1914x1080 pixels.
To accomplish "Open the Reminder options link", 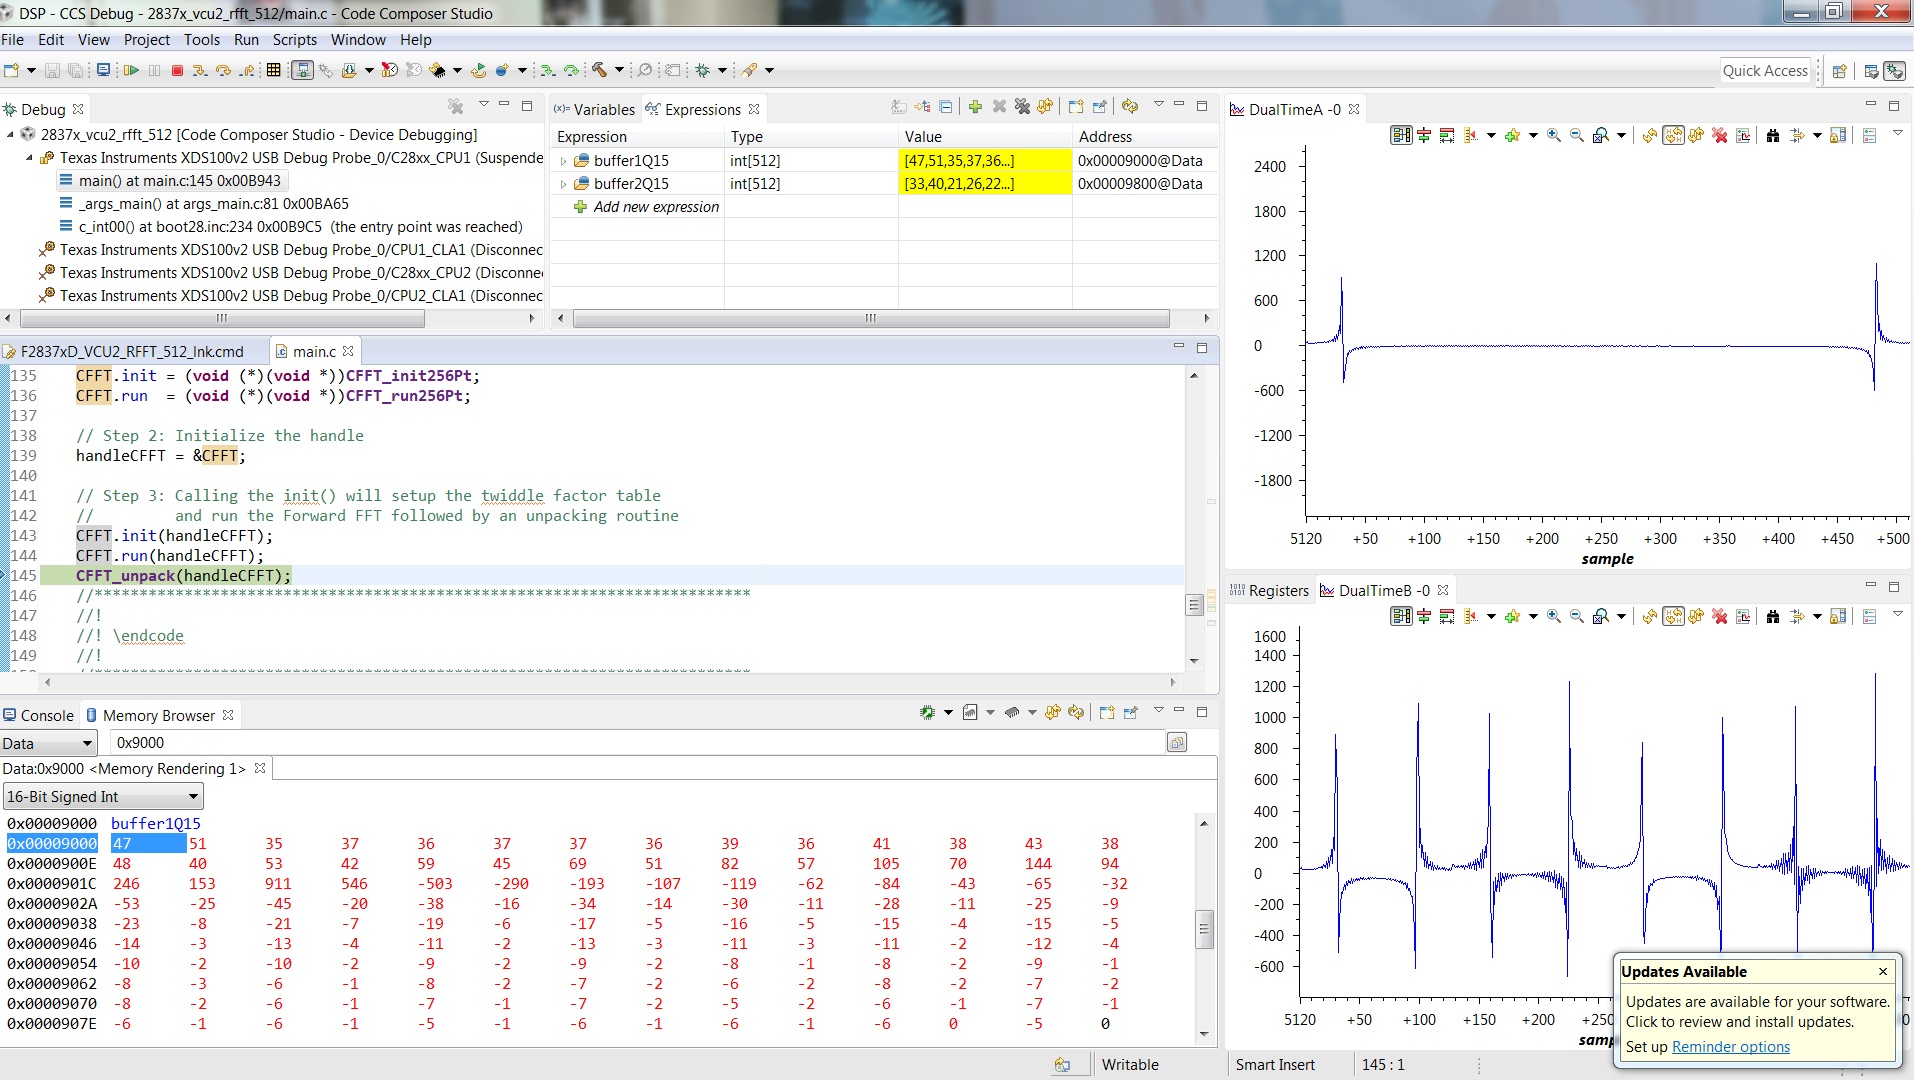I will point(1731,1047).
